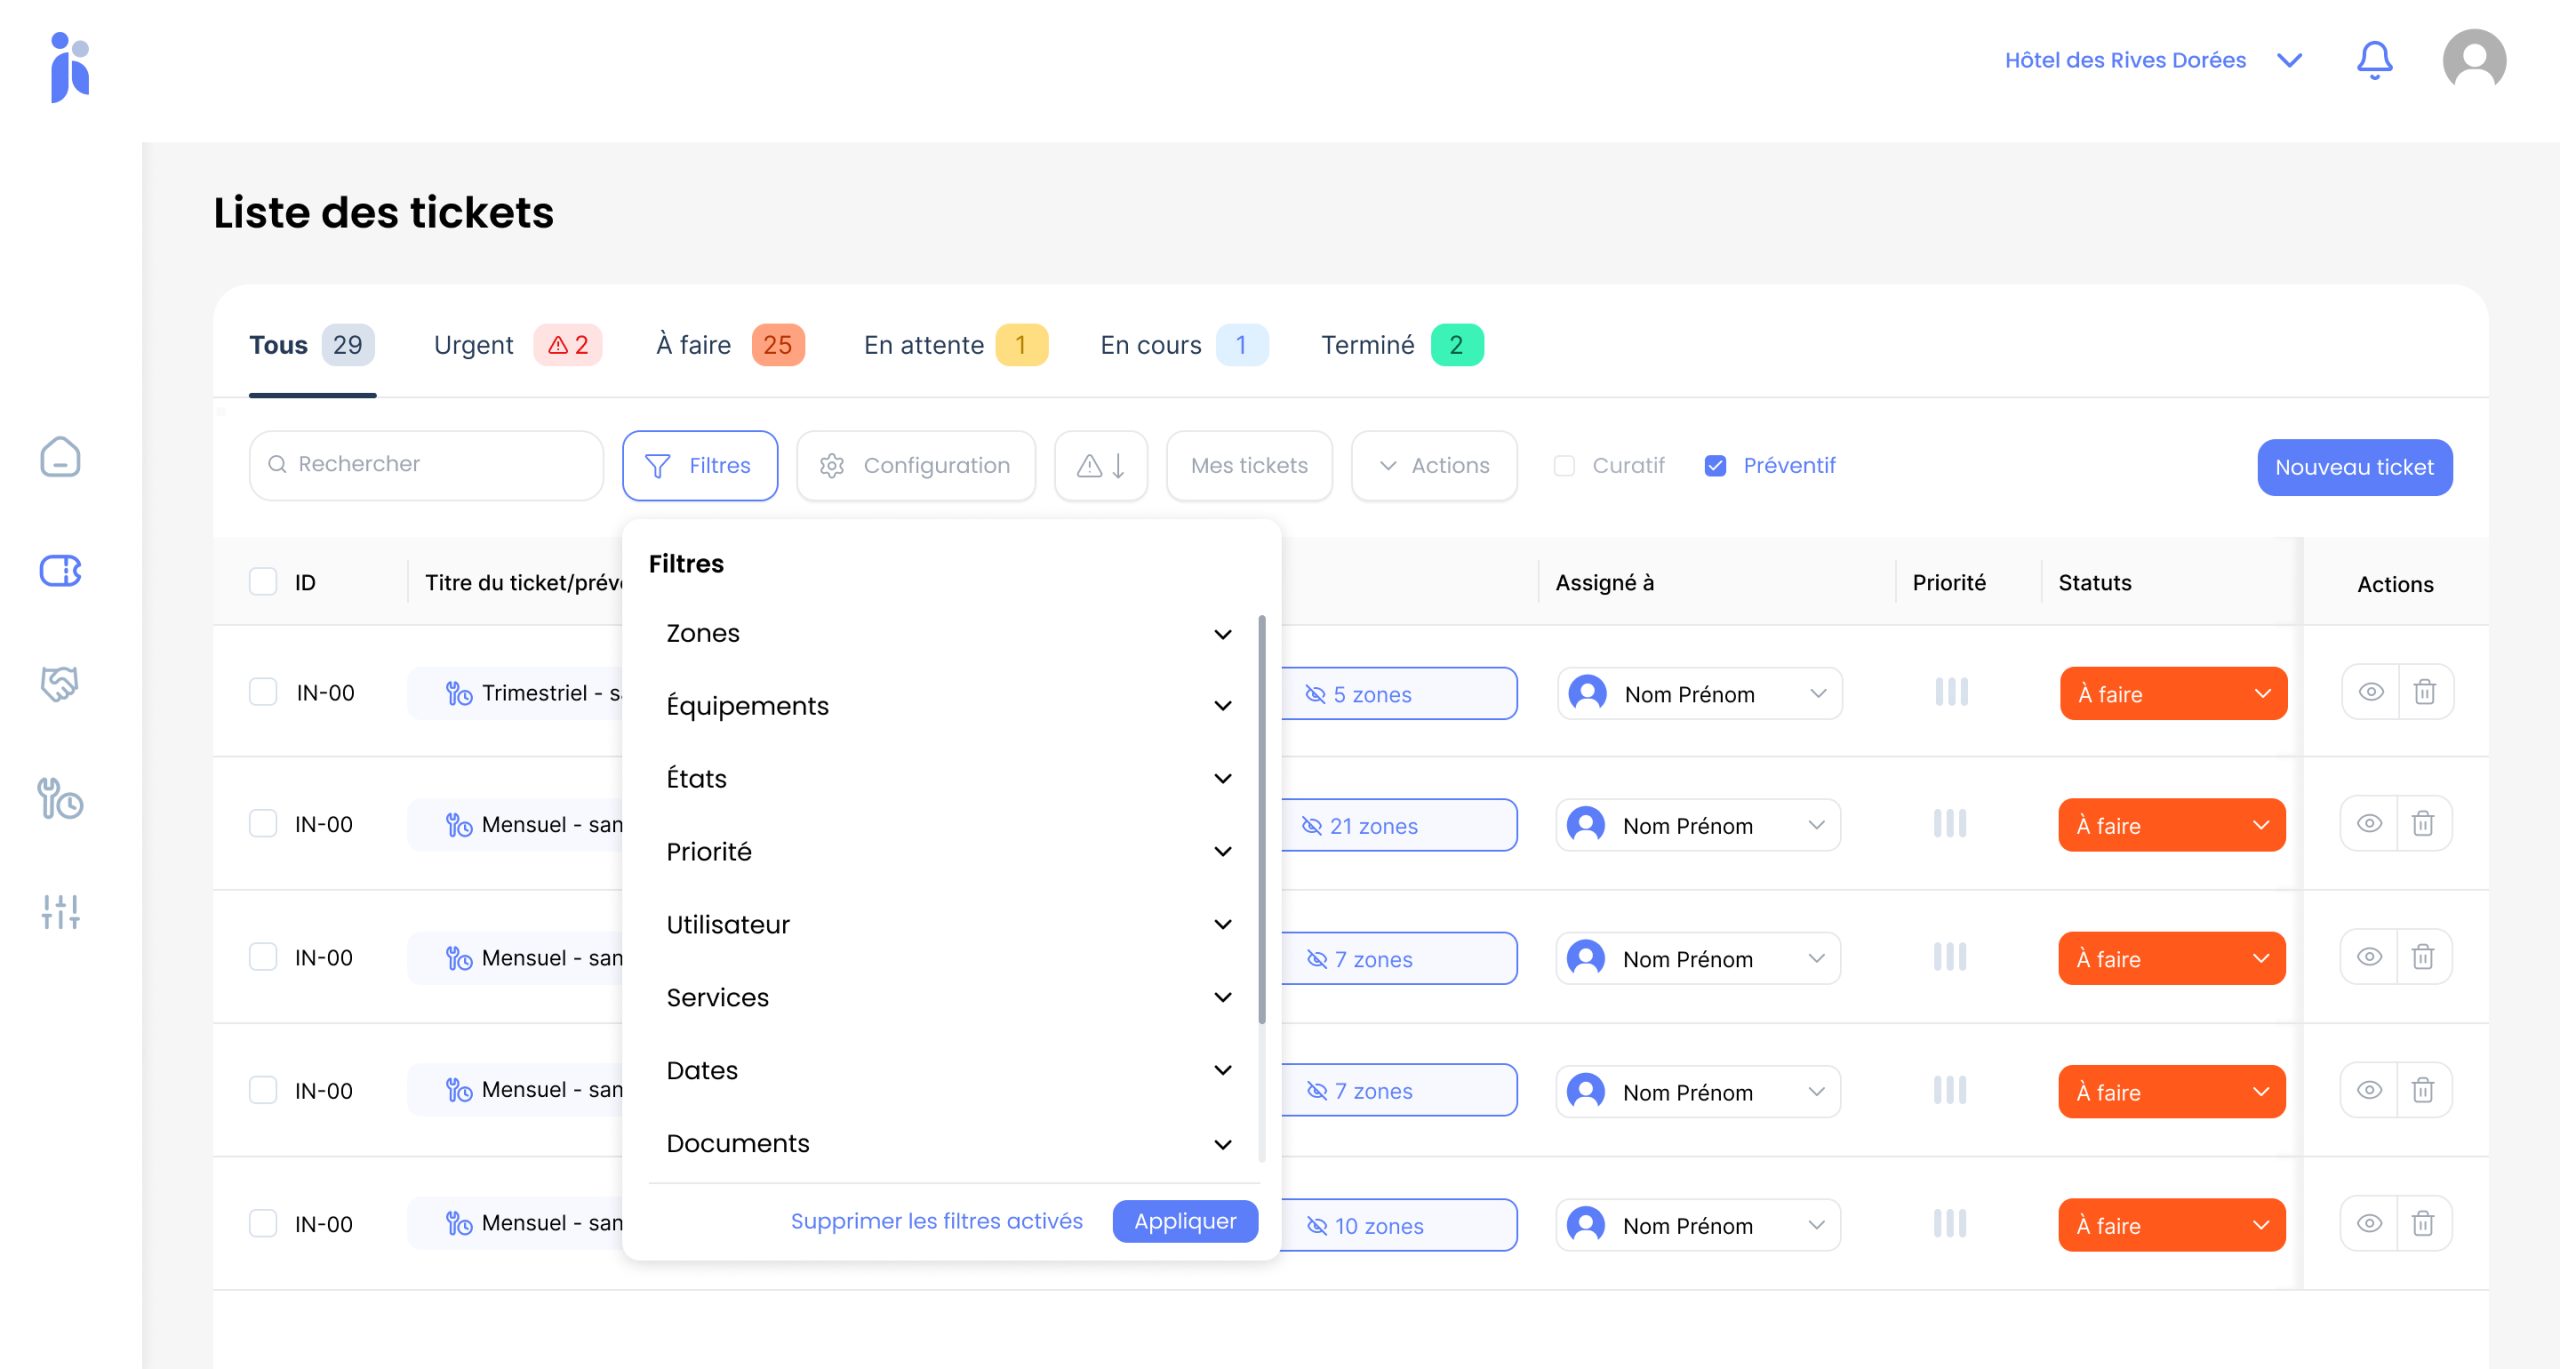The height and width of the screenshot is (1369, 2560).
Task: Toggle the select-all checkbox in ID header
Action: [x=263, y=582]
